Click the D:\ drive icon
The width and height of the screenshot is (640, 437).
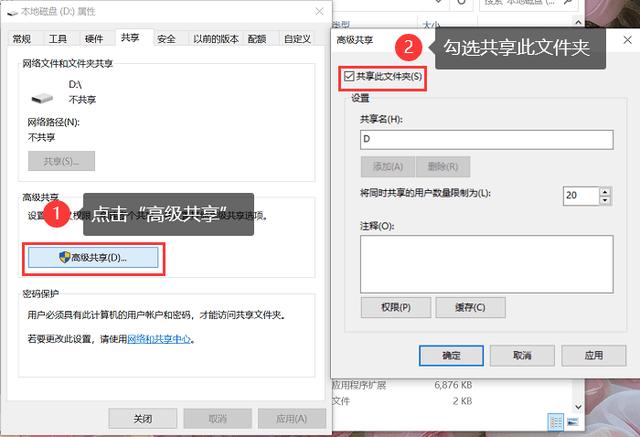(x=42, y=98)
